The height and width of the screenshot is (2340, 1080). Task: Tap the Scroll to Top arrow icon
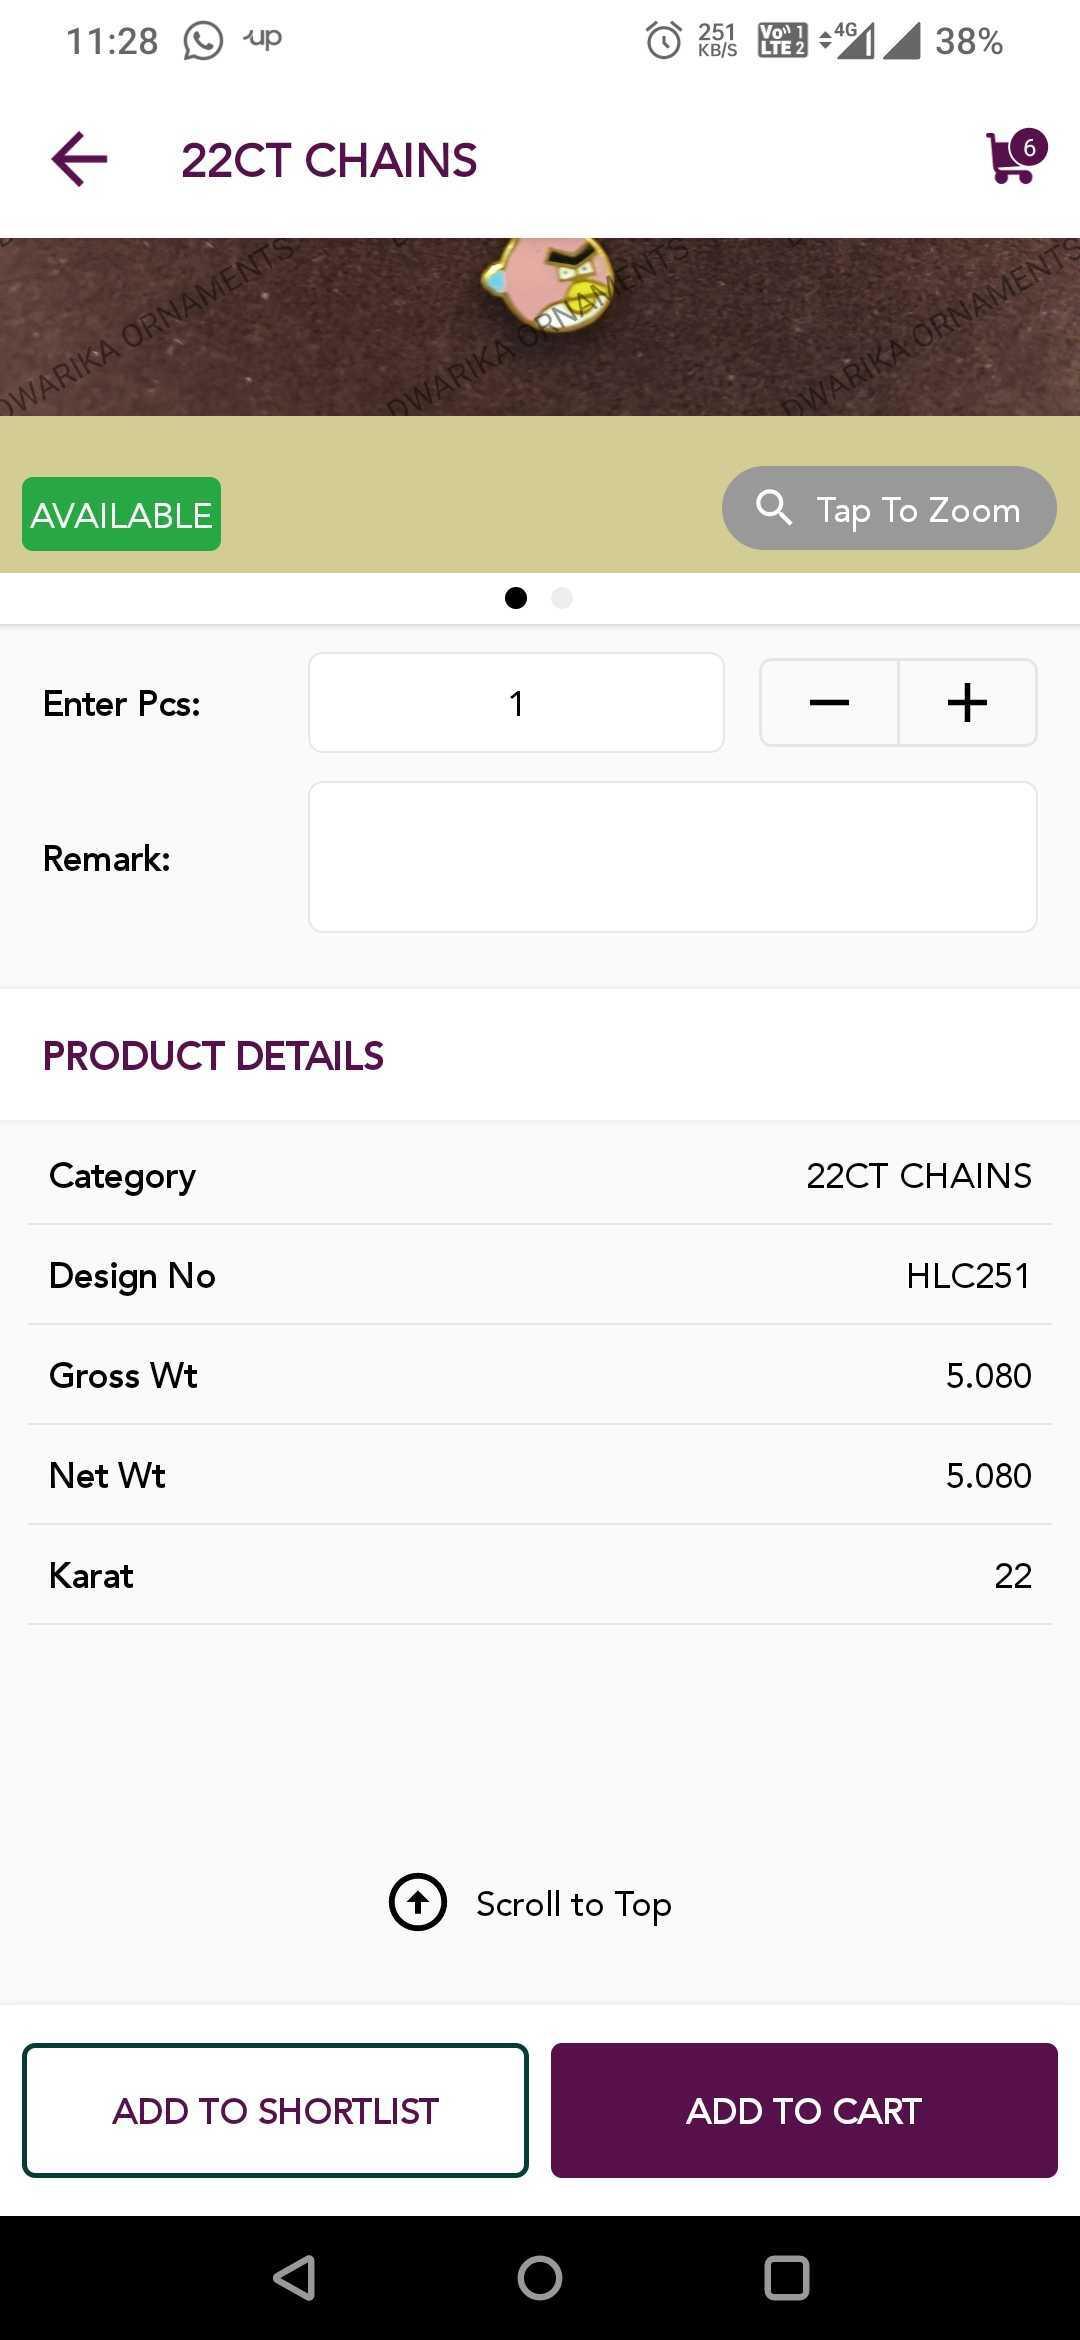[x=418, y=1902]
